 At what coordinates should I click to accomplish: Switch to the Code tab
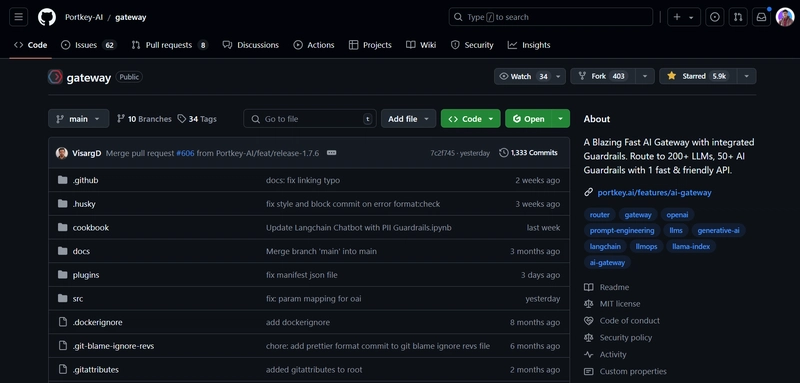31,45
